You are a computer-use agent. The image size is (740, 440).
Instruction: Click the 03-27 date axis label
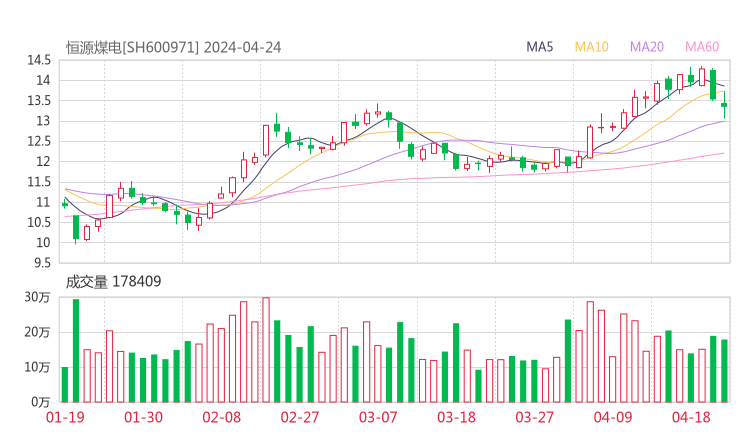coord(534,417)
